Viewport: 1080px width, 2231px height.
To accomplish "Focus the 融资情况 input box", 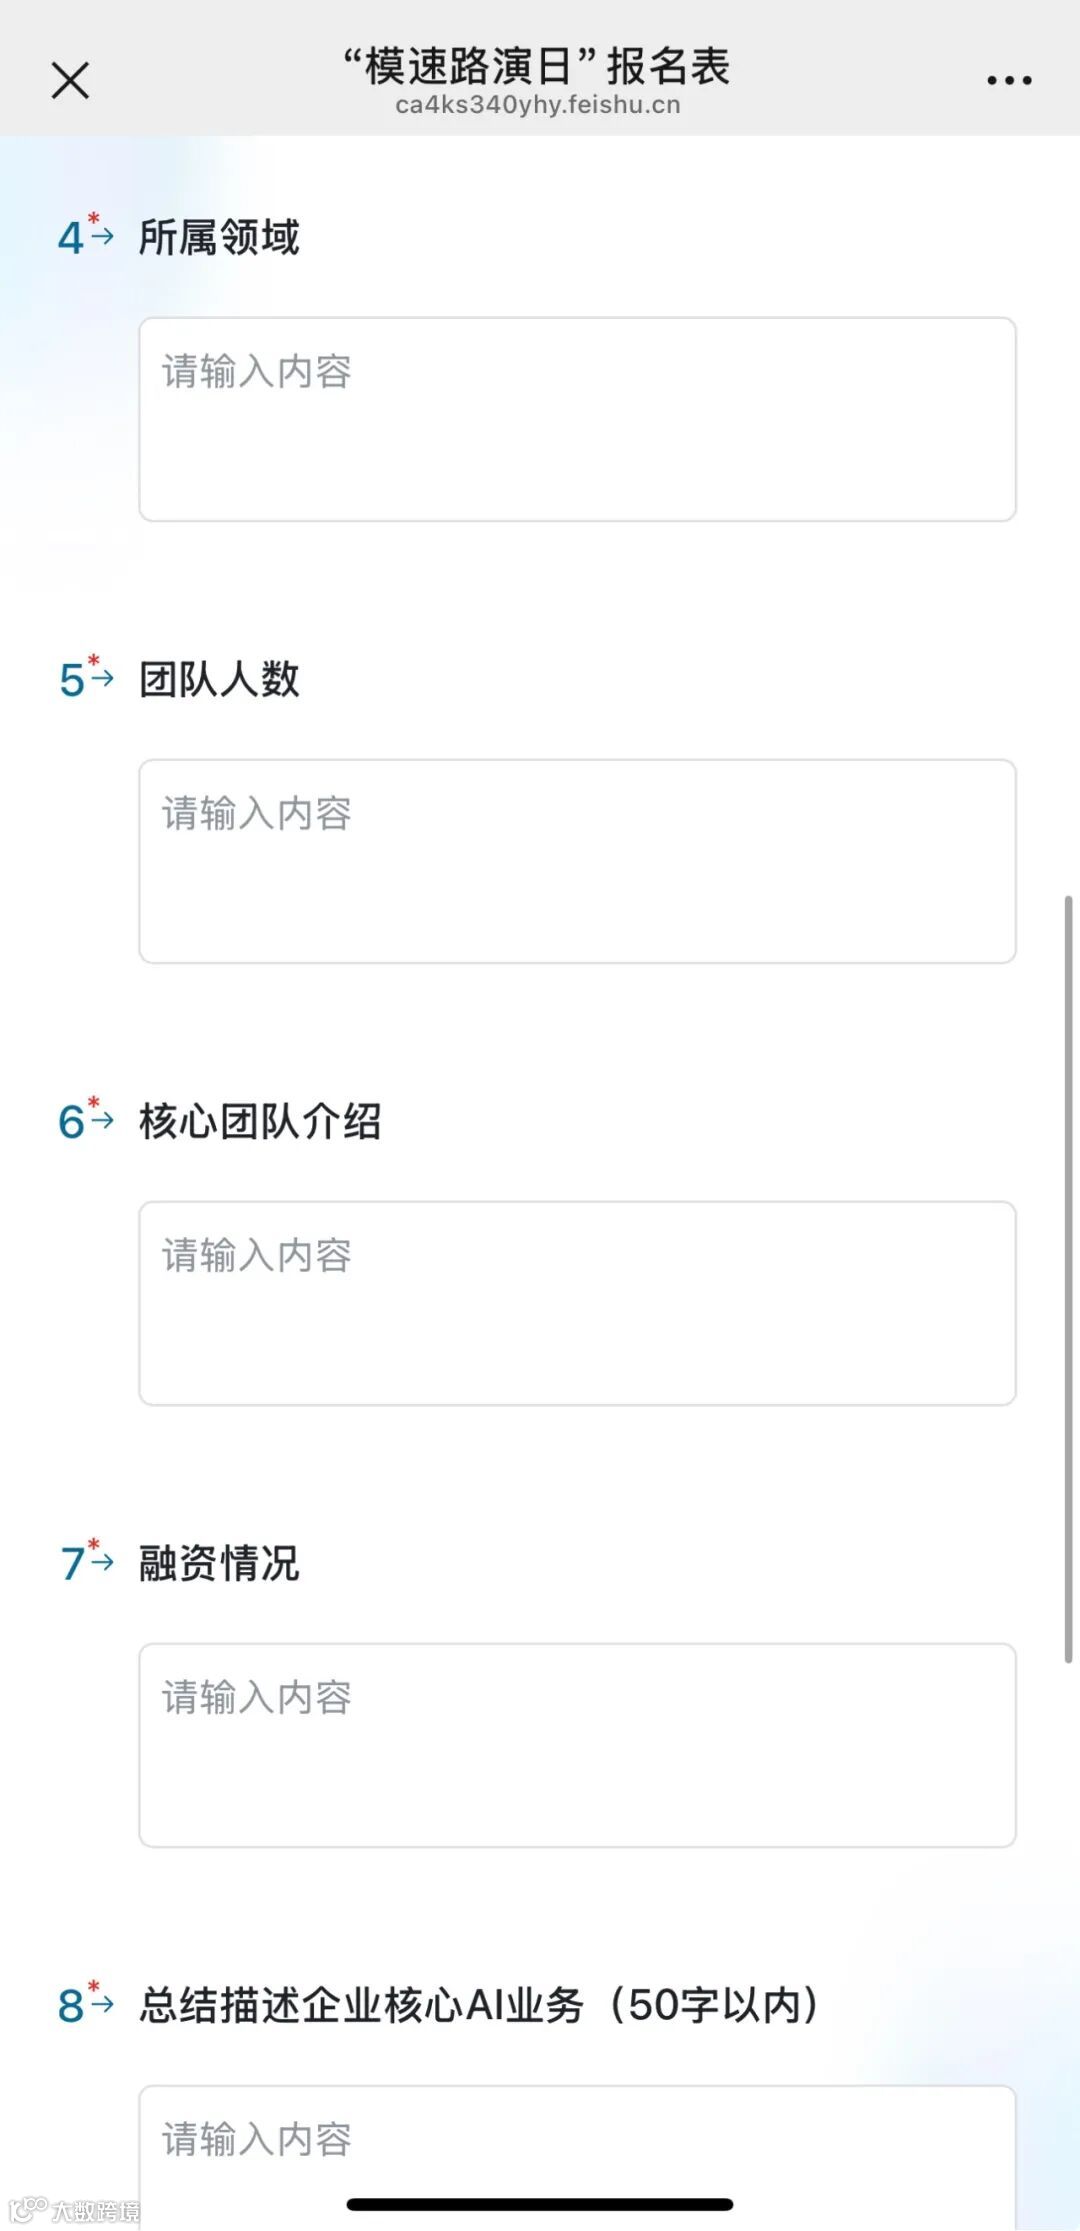I will pos(577,1745).
